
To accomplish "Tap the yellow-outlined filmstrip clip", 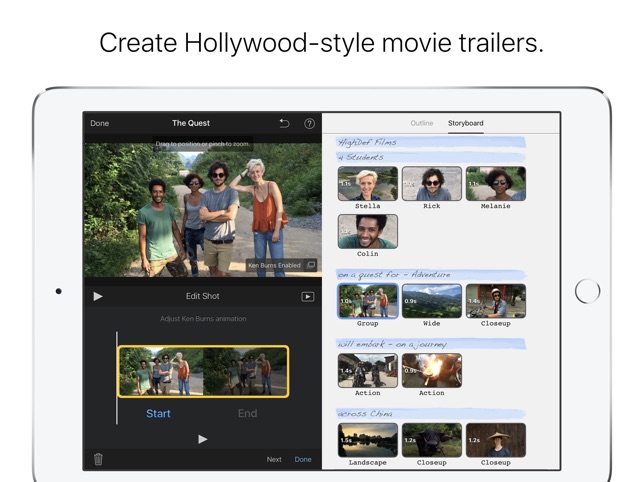I will pos(203,372).
